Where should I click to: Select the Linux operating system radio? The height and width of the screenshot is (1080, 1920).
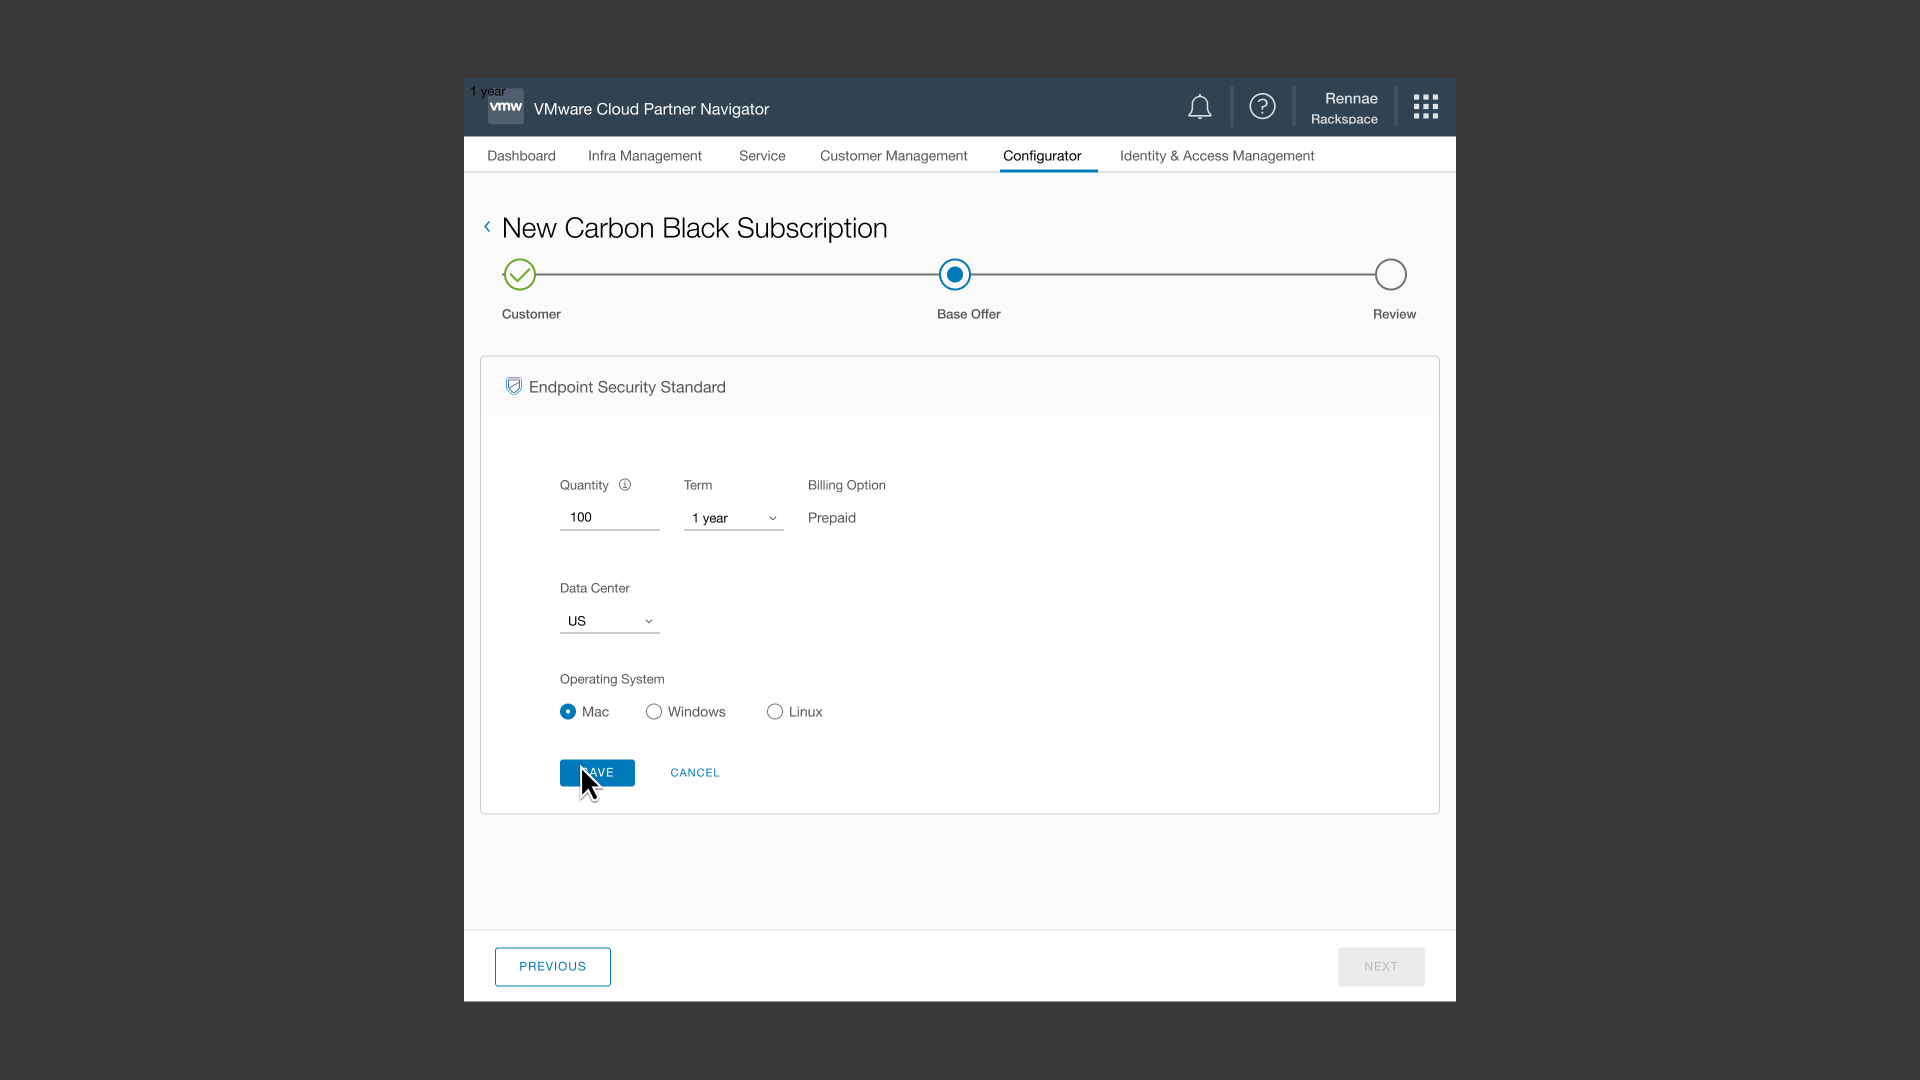pos(775,712)
